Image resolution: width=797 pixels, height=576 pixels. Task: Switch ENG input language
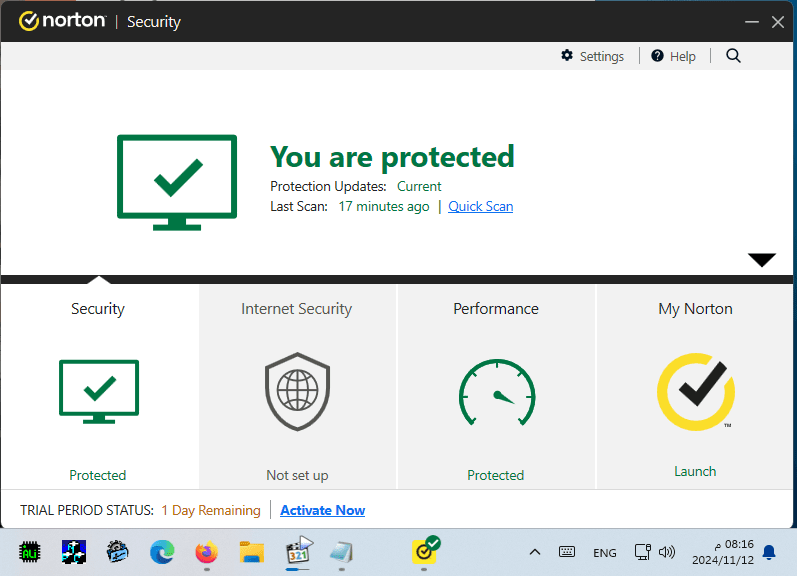tap(605, 553)
